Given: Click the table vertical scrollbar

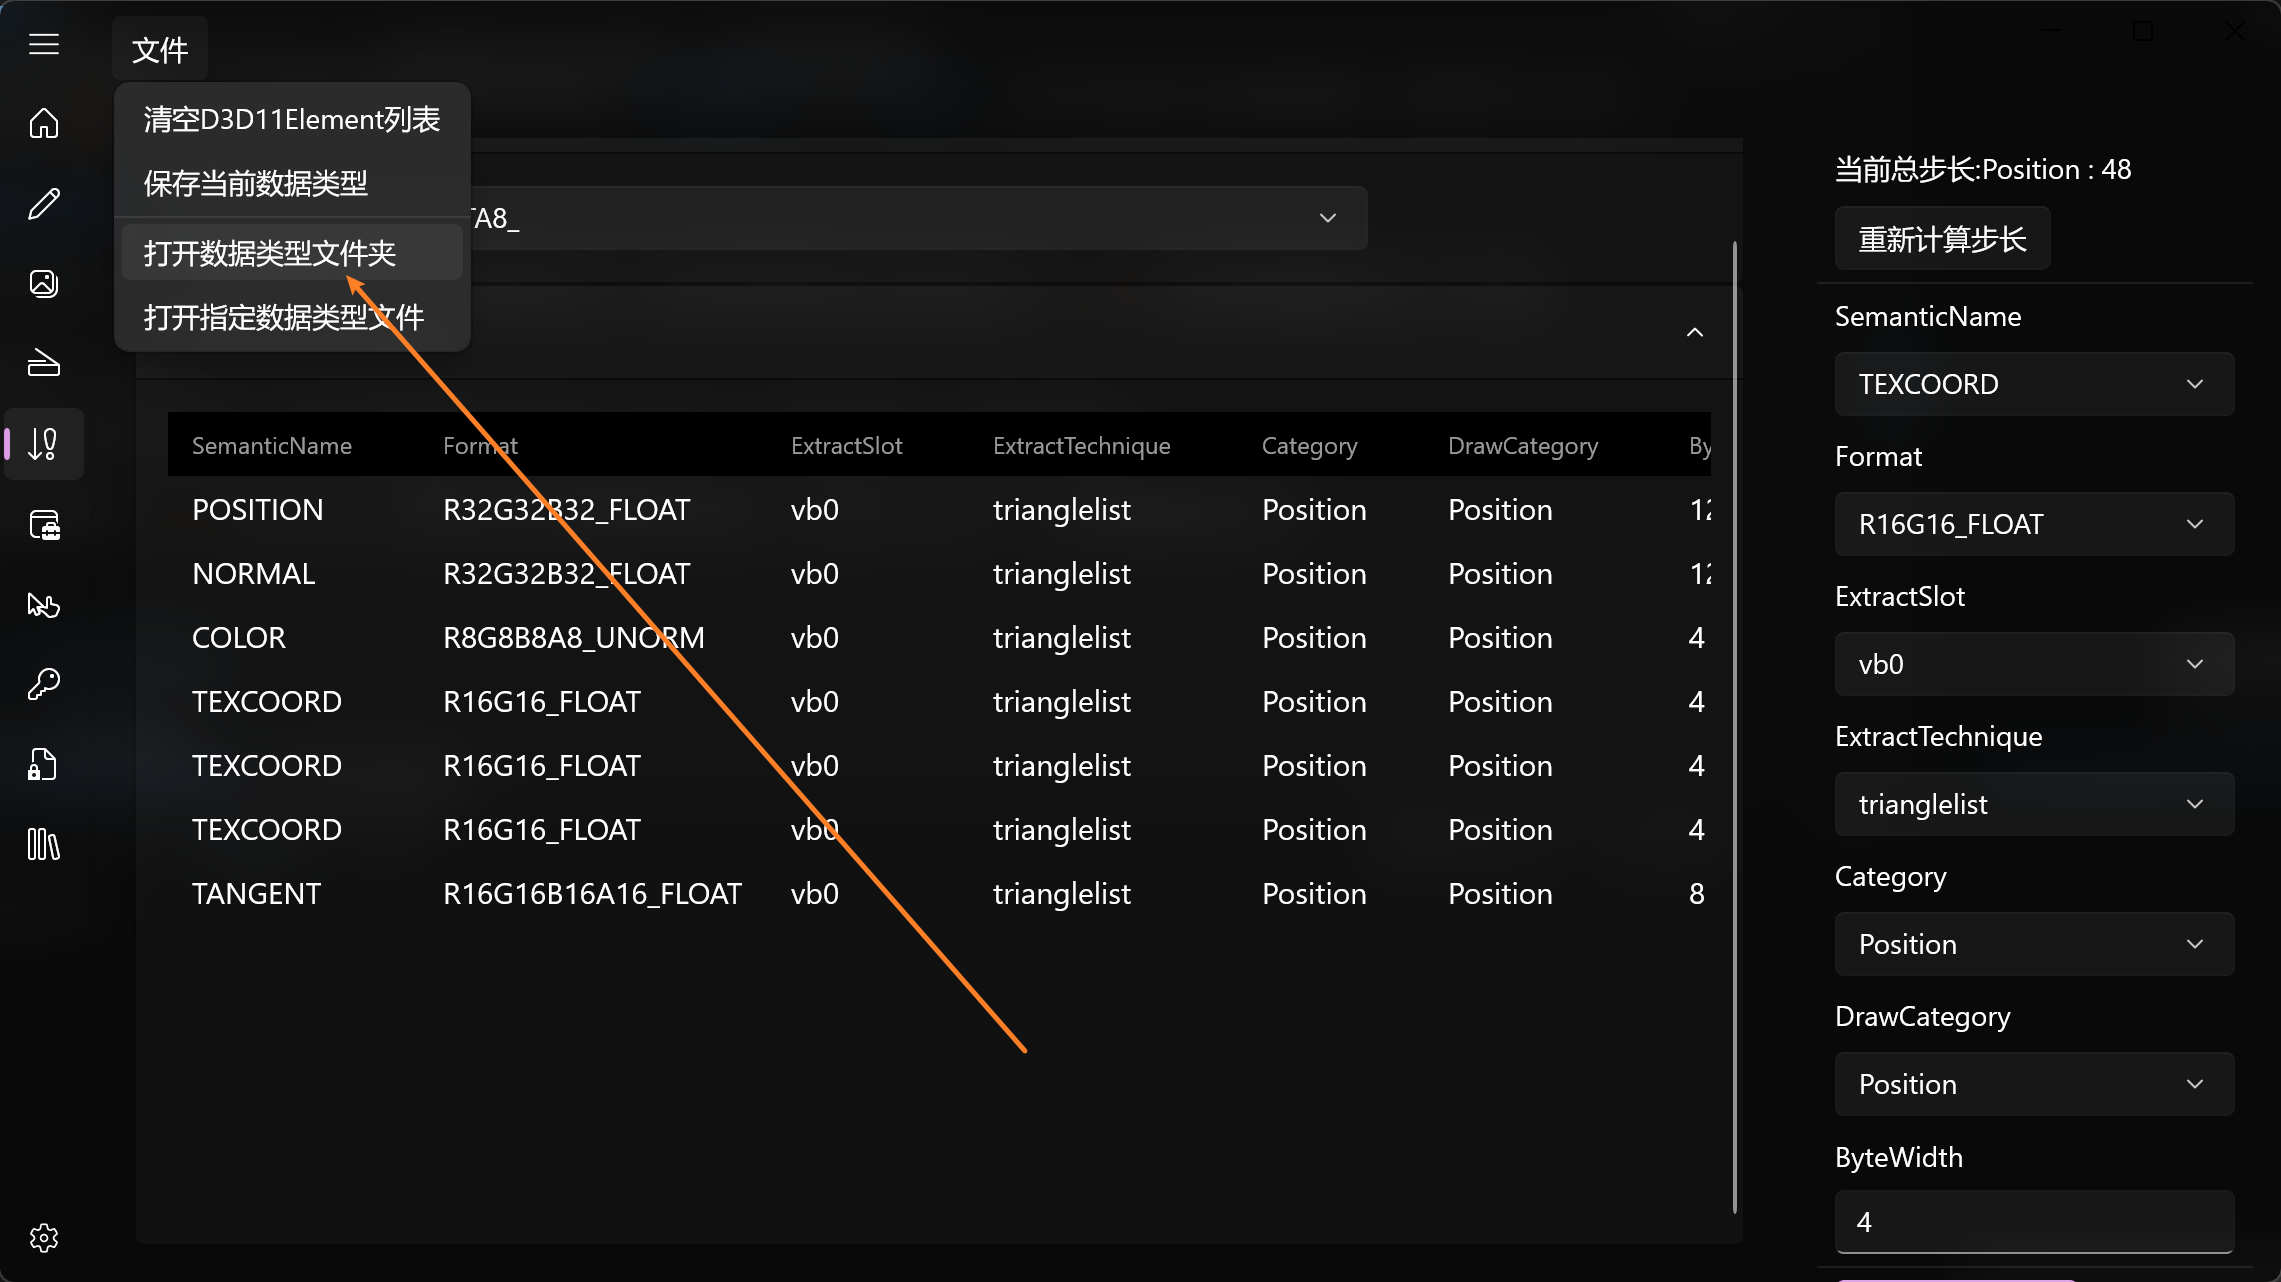Looking at the screenshot, I should click(x=1734, y=726).
